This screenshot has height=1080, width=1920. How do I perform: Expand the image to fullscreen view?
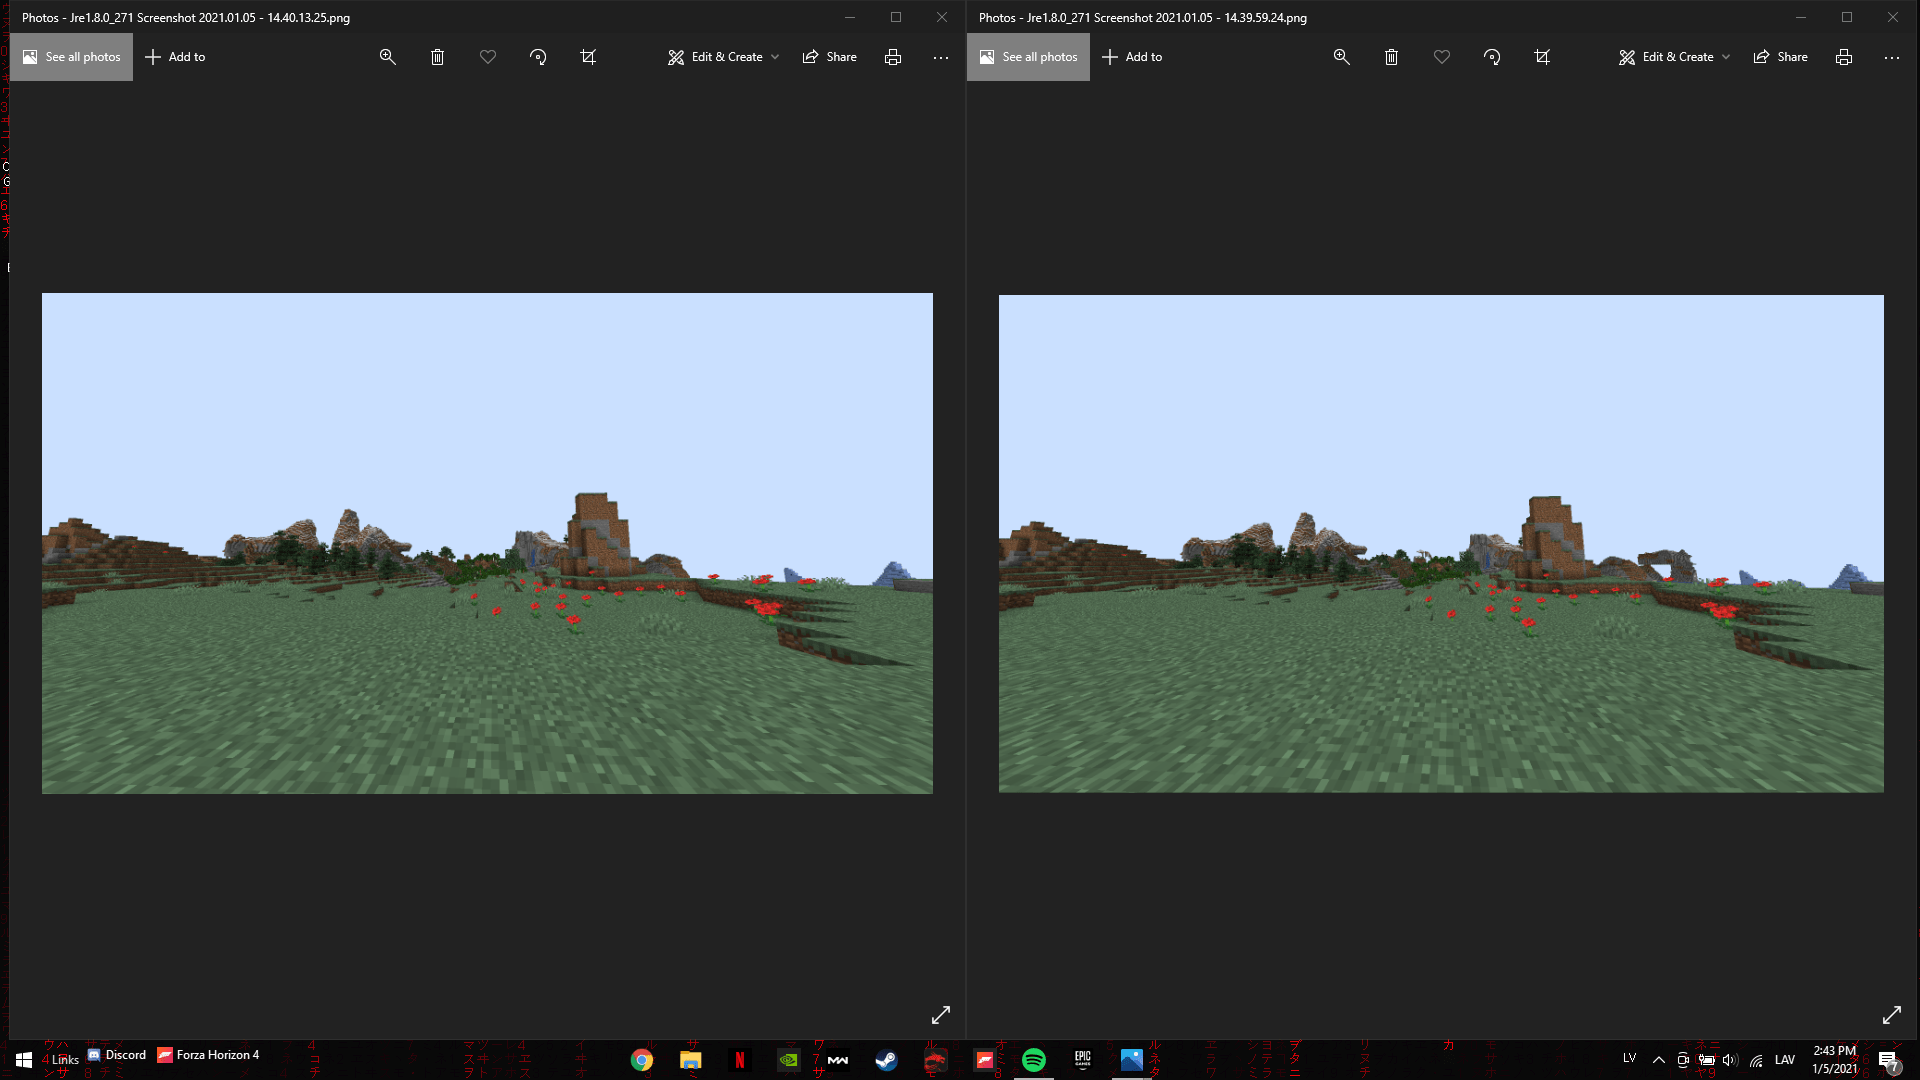pos(941,1014)
